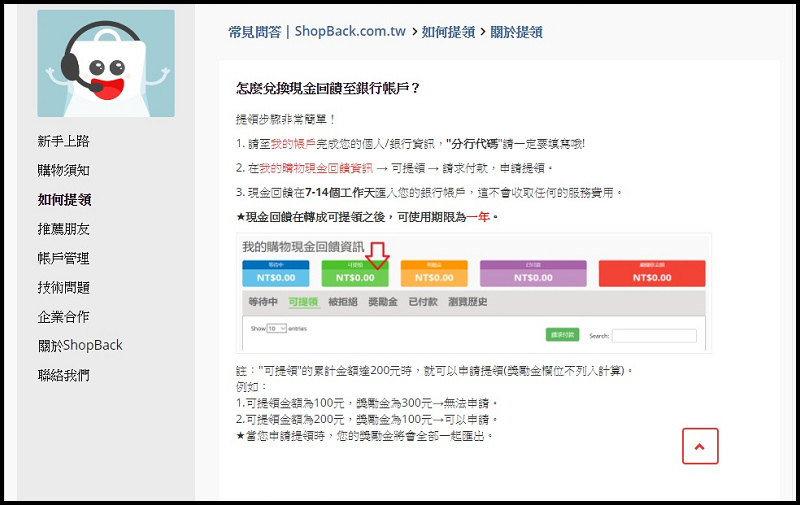This screenshot has height=505, width=800.
Task: Click the bold text 7-14個工作天
Action: coord(339,193)
